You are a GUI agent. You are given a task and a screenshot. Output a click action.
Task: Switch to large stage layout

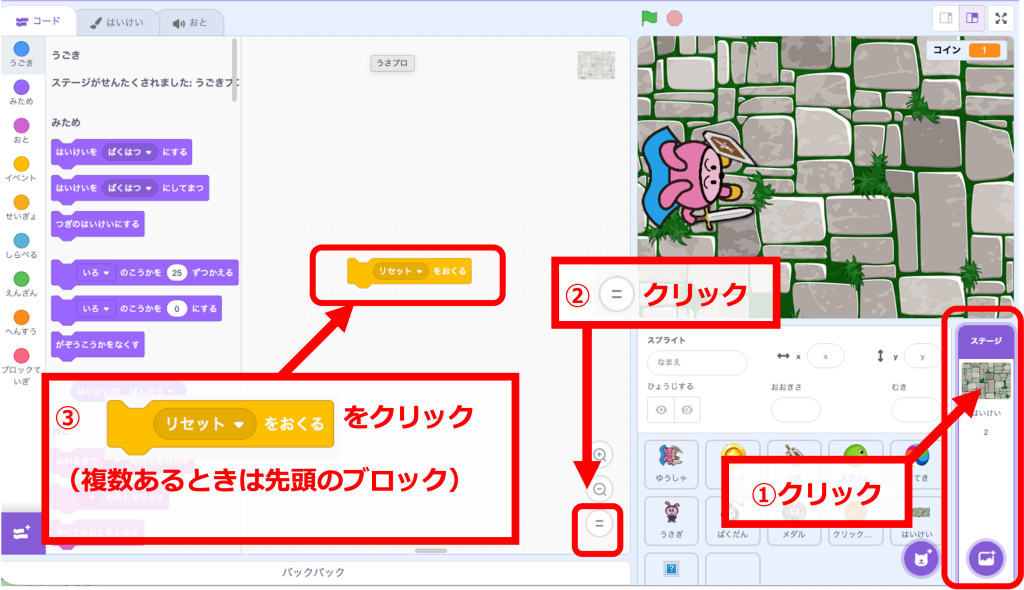(972, 18)
